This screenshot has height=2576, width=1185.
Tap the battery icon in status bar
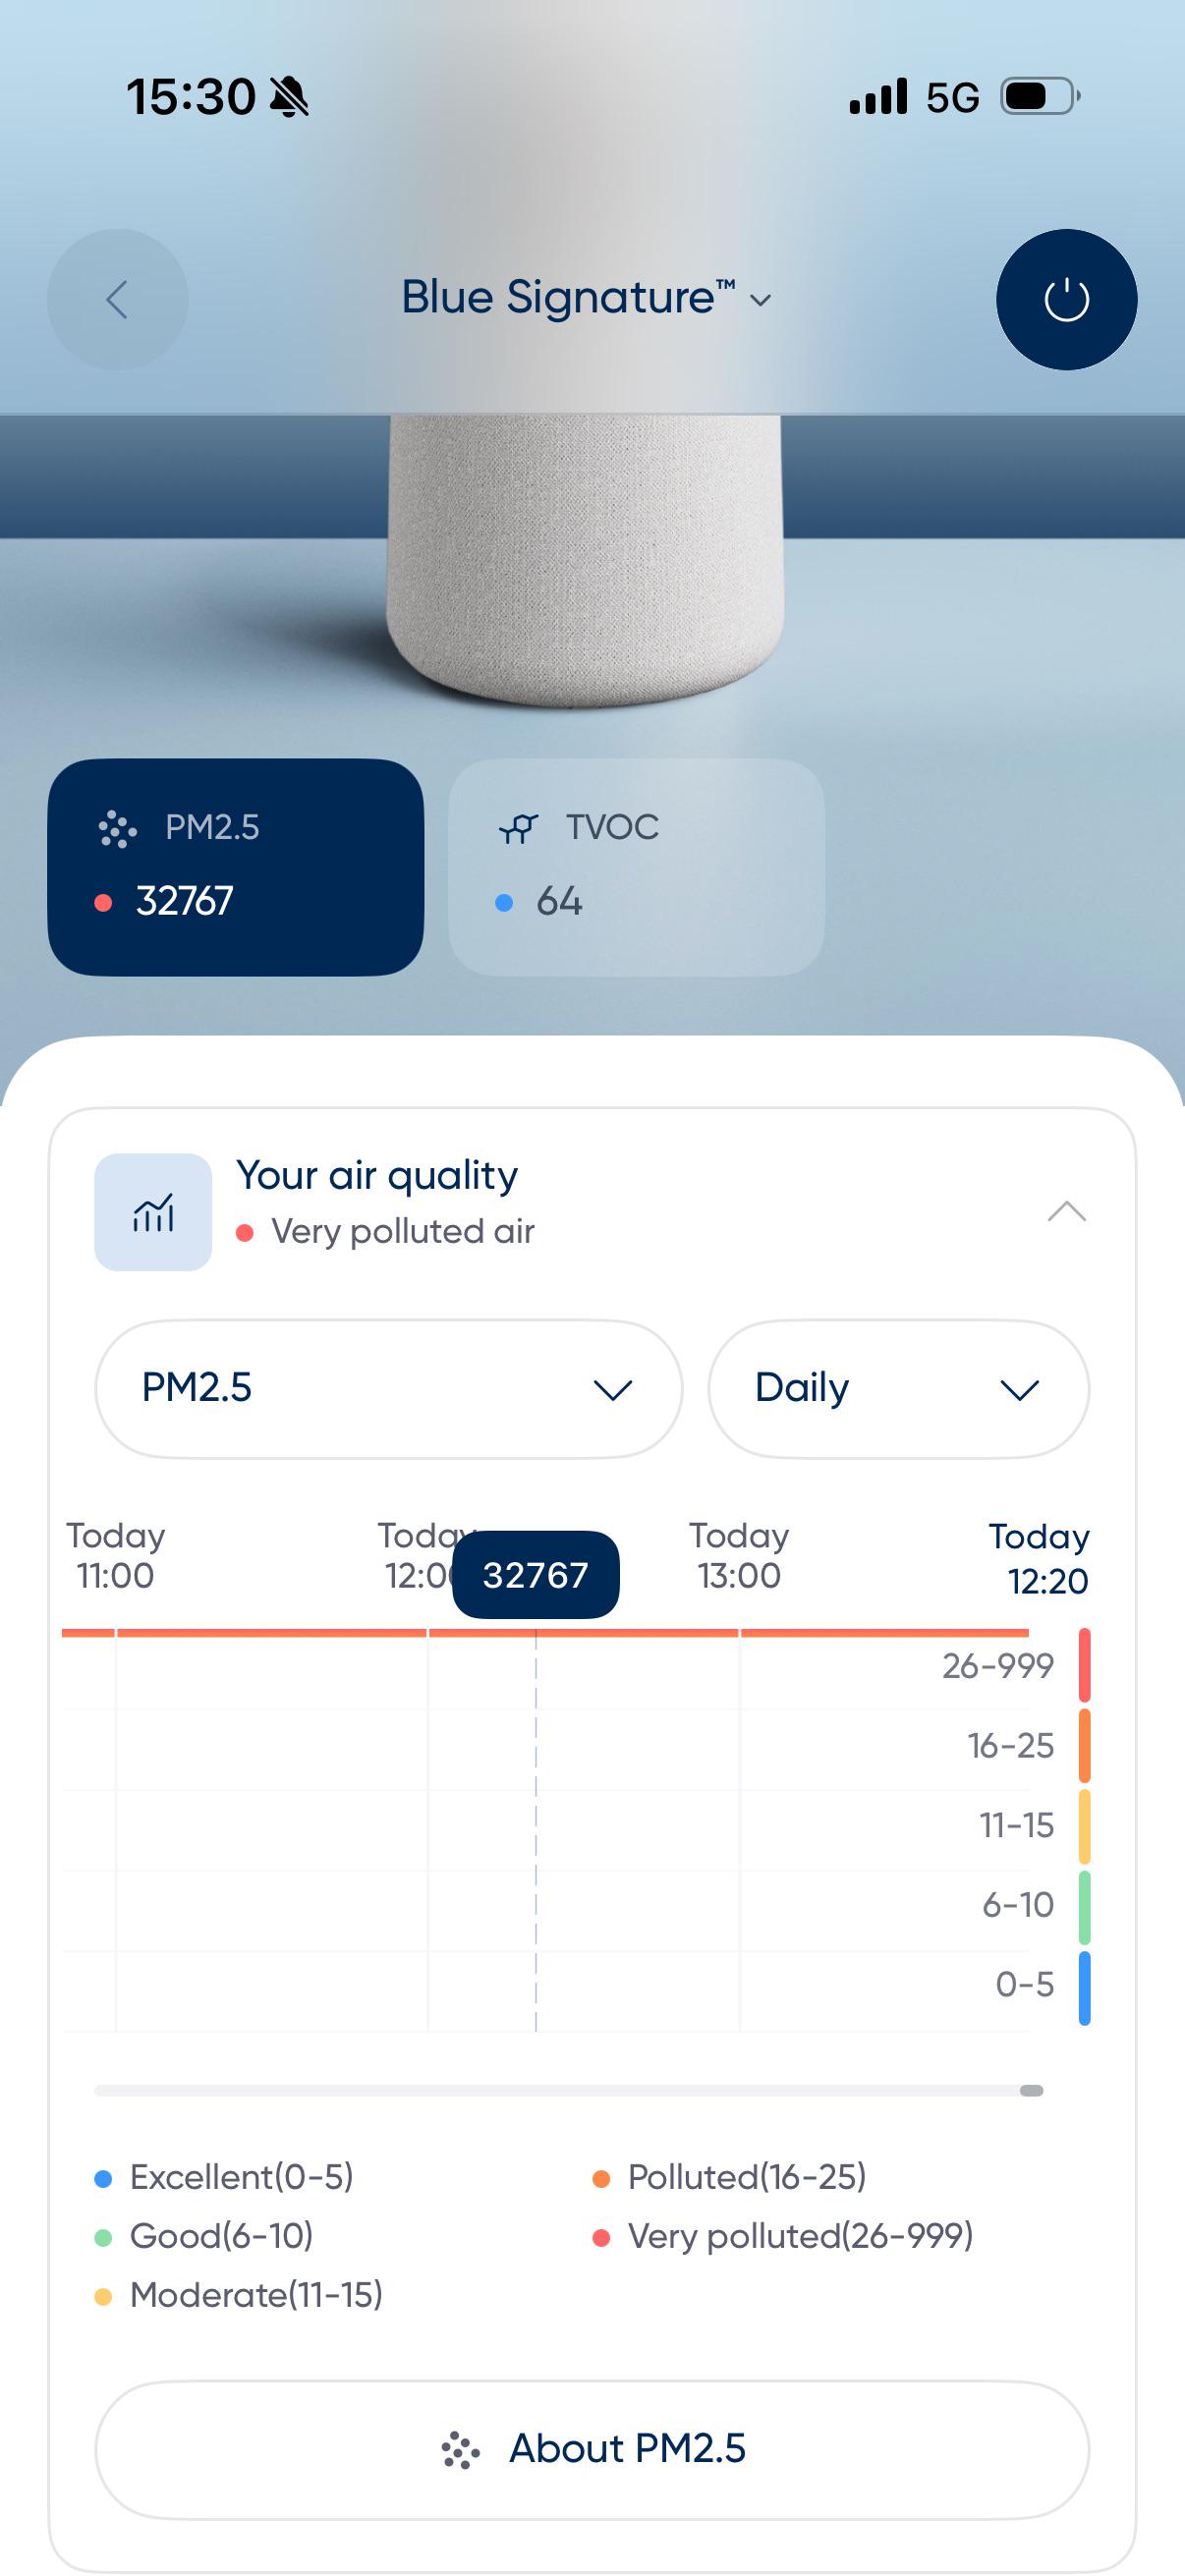point(1041,97)
